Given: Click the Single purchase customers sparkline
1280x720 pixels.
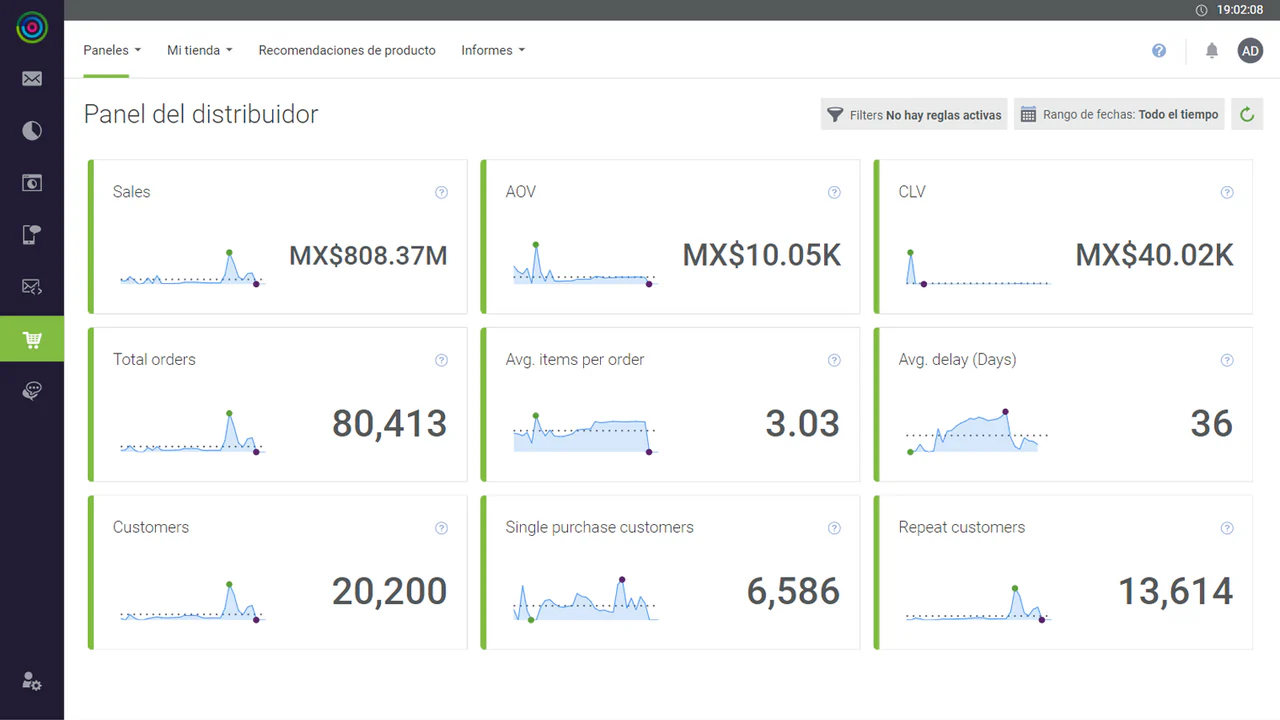Looking at the screenshot, I should [x=584, y=600].
